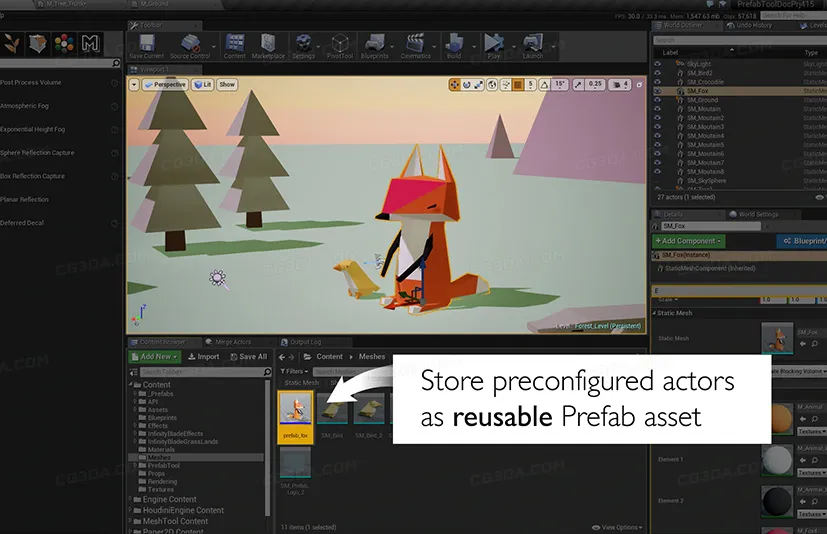Click the Import button in Content Browser

point(204,357)
